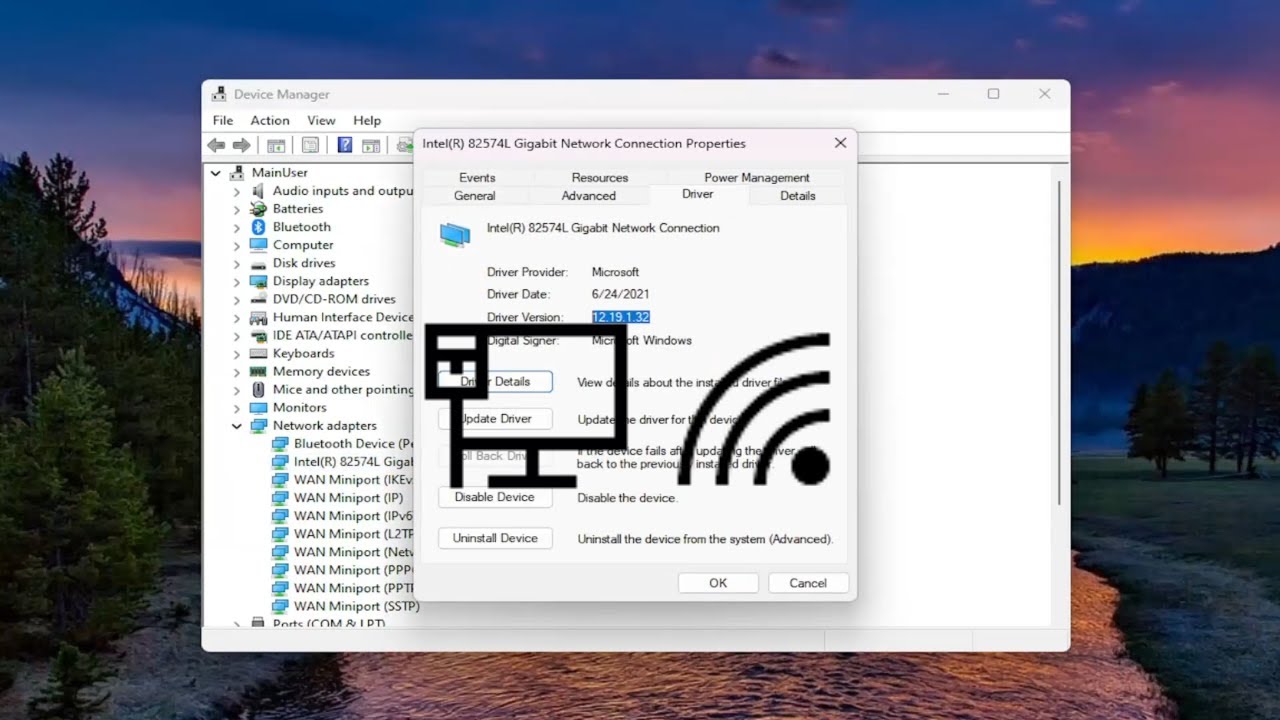Select the WAN Miniport (L2TP) row
This screenshot has width=1280, height=720.
click(343, 534)
